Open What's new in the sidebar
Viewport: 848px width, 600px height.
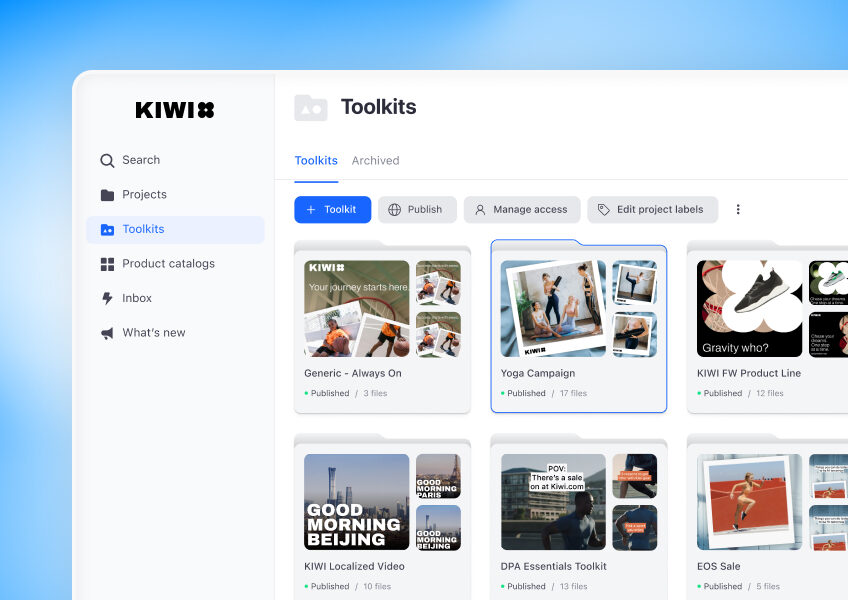[175, 333]
